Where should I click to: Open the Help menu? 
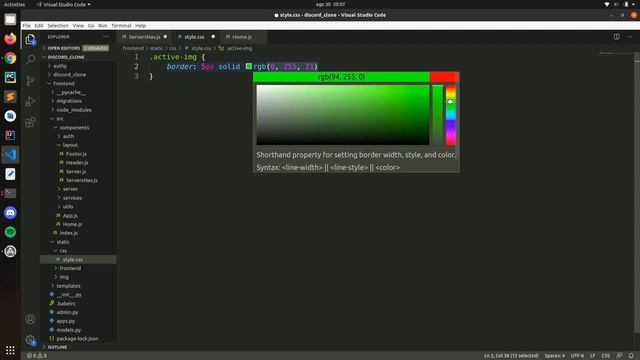click(140, 25)
